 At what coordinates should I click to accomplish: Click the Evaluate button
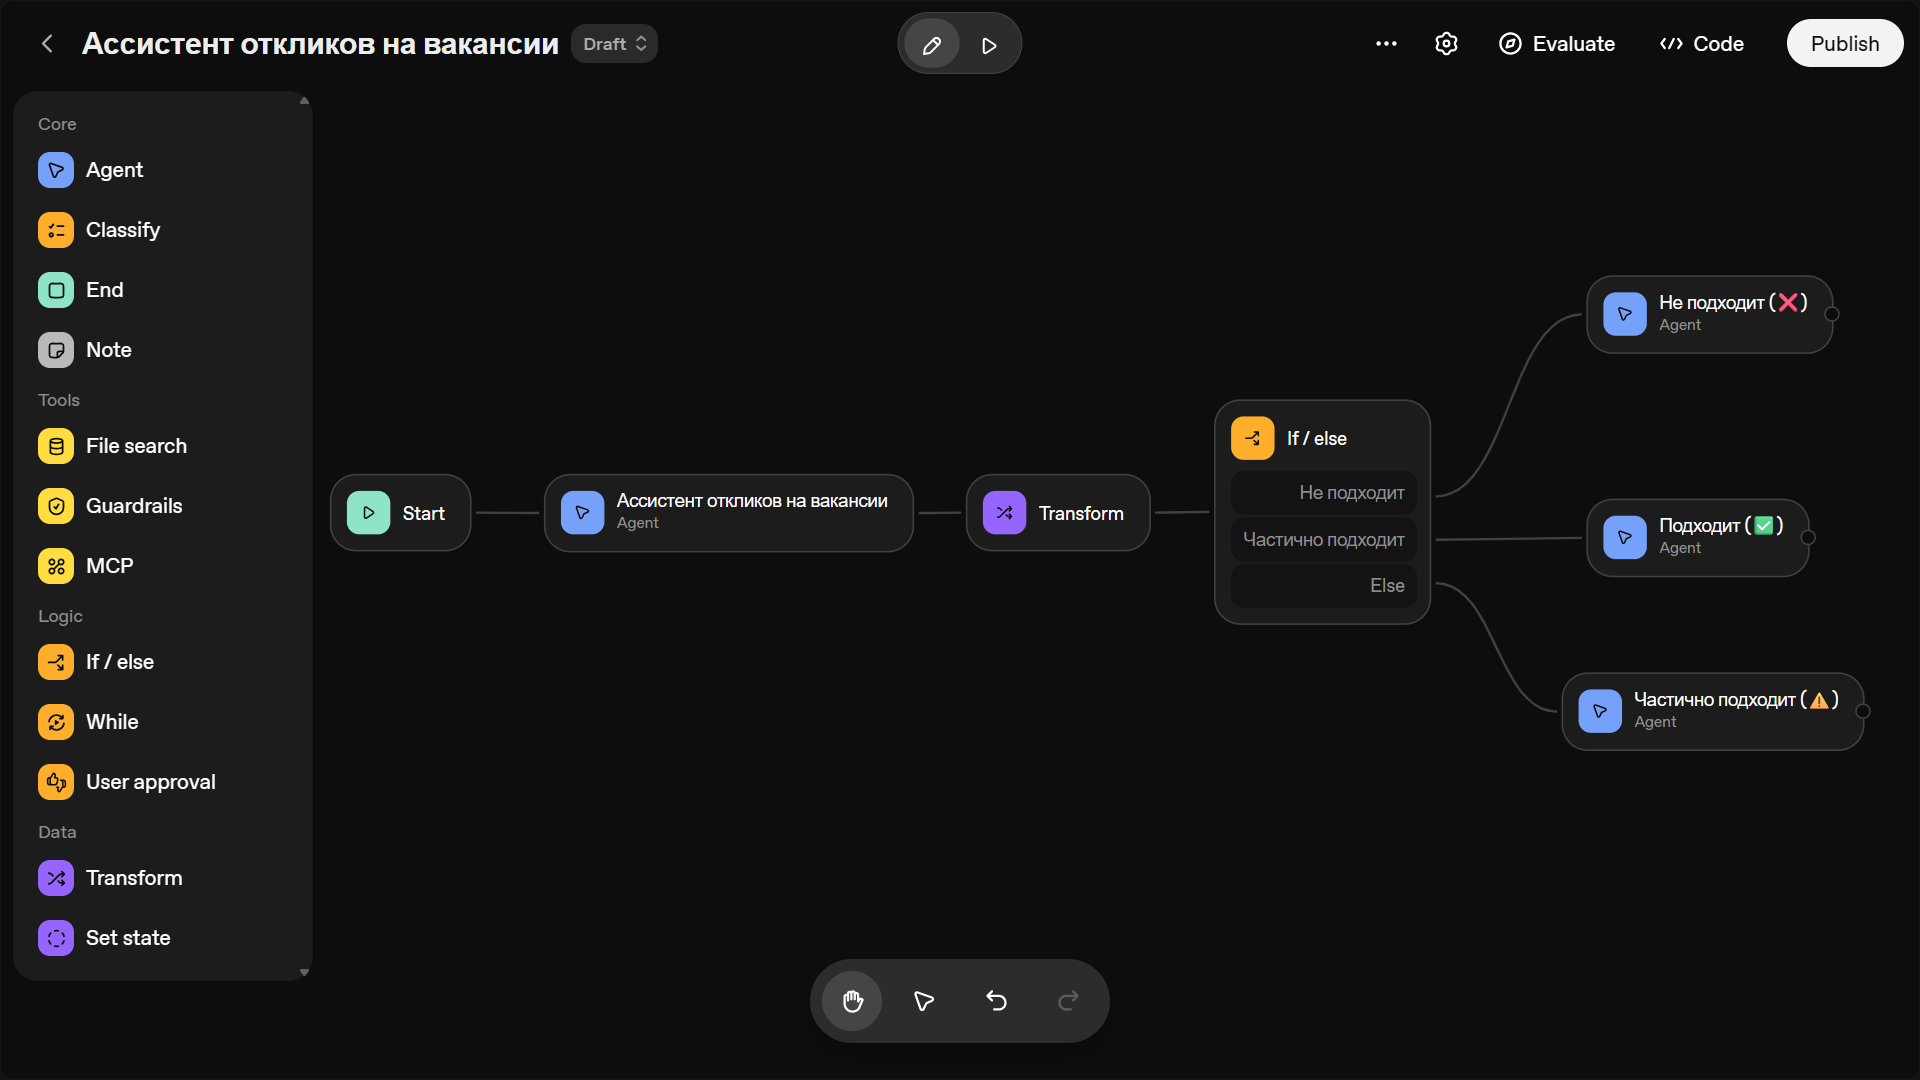tap(1557, 44)
